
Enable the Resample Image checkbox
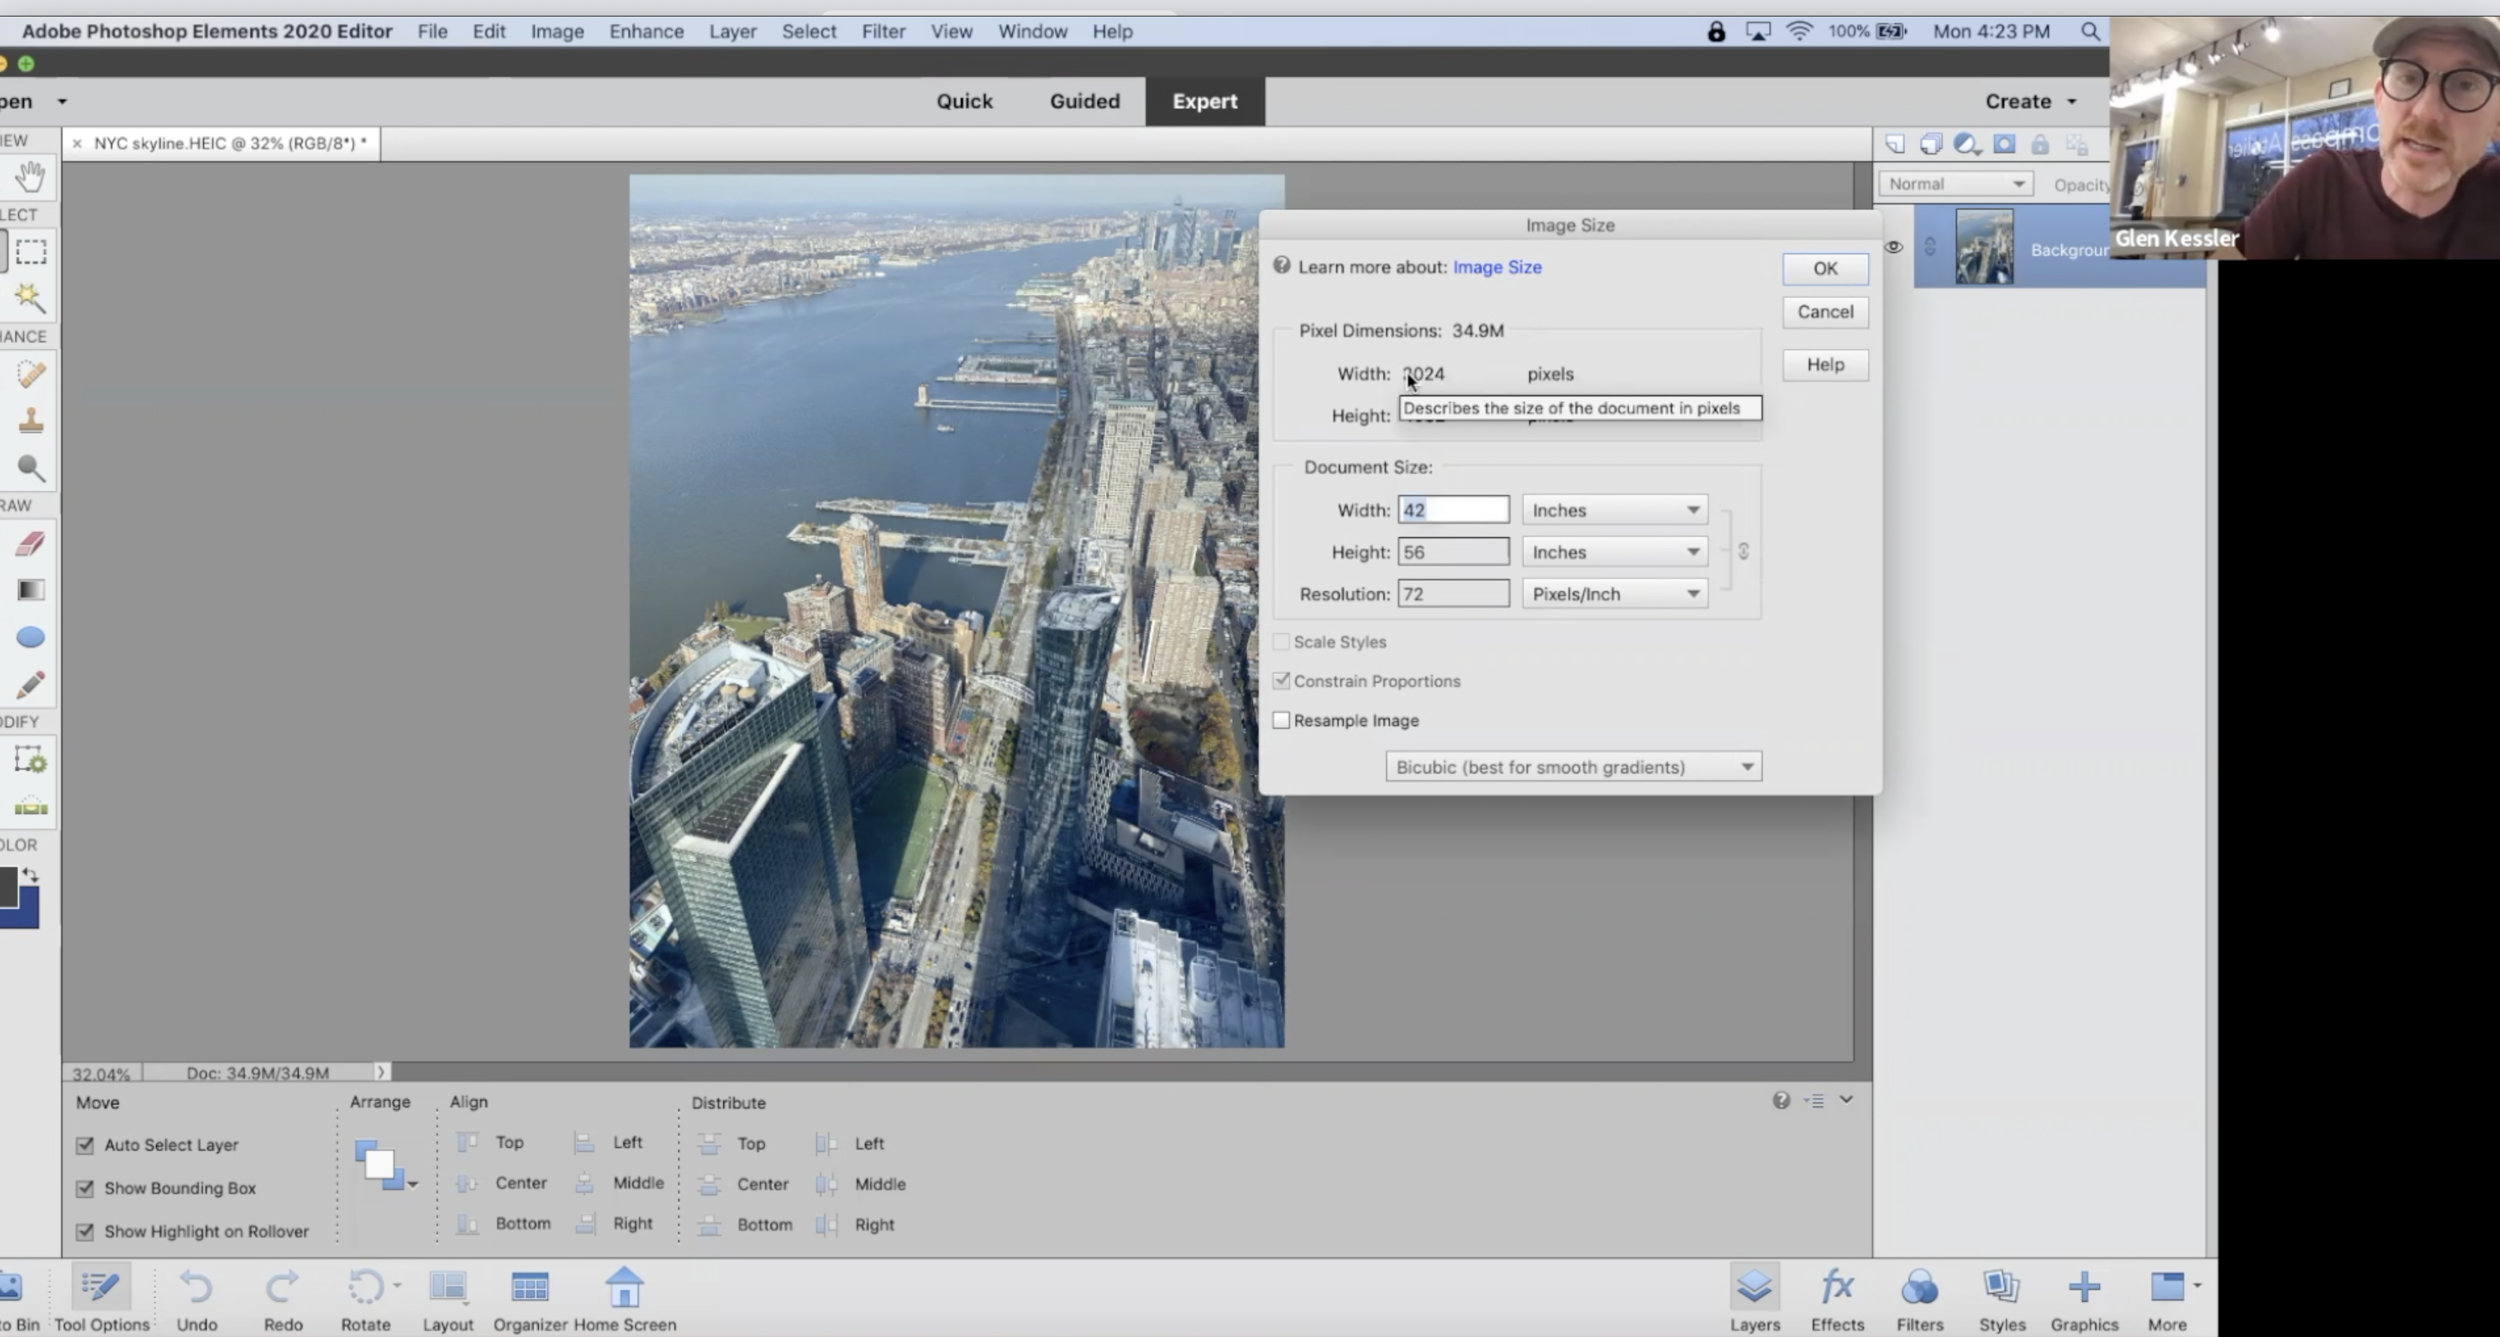(x=1281, y=720)
